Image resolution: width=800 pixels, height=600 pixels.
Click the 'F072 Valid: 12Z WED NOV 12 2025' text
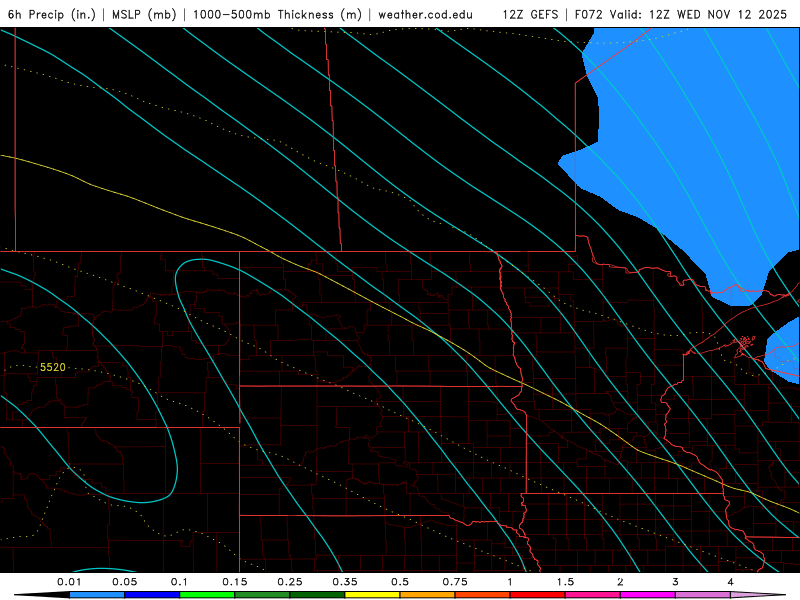click(681, 14)
